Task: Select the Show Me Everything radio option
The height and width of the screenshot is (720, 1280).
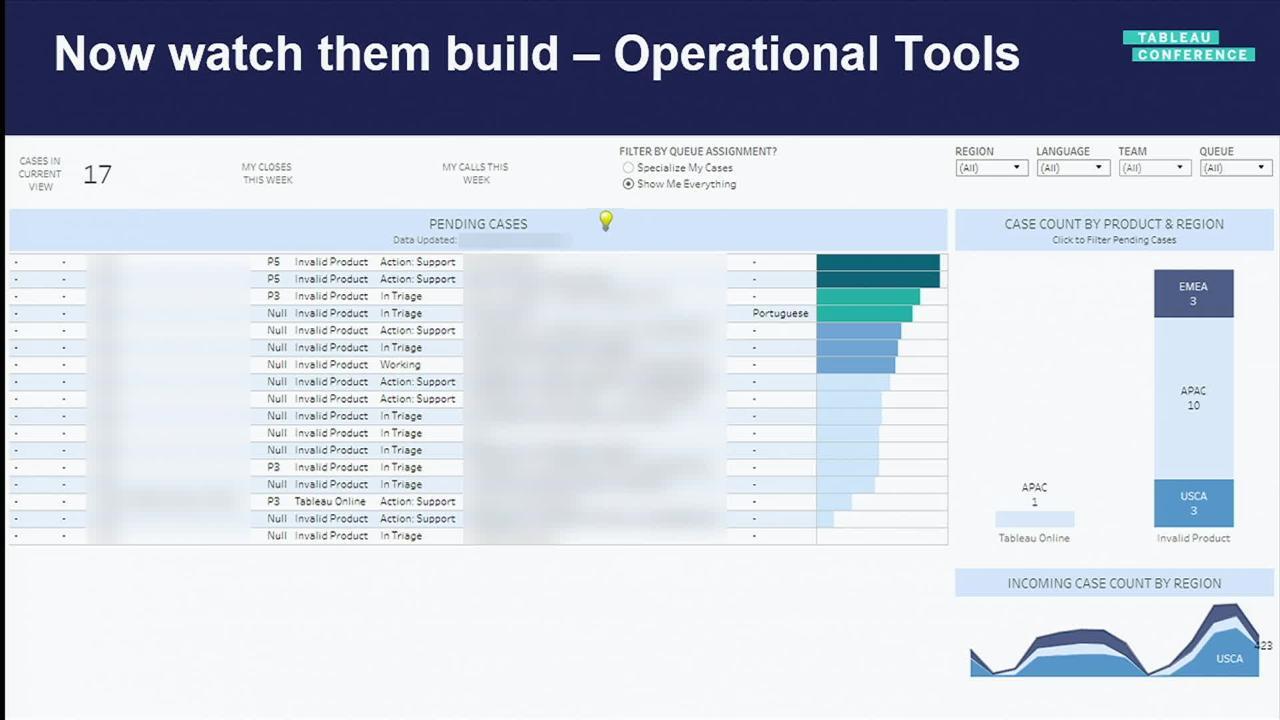Action: (x=628, y=184)
